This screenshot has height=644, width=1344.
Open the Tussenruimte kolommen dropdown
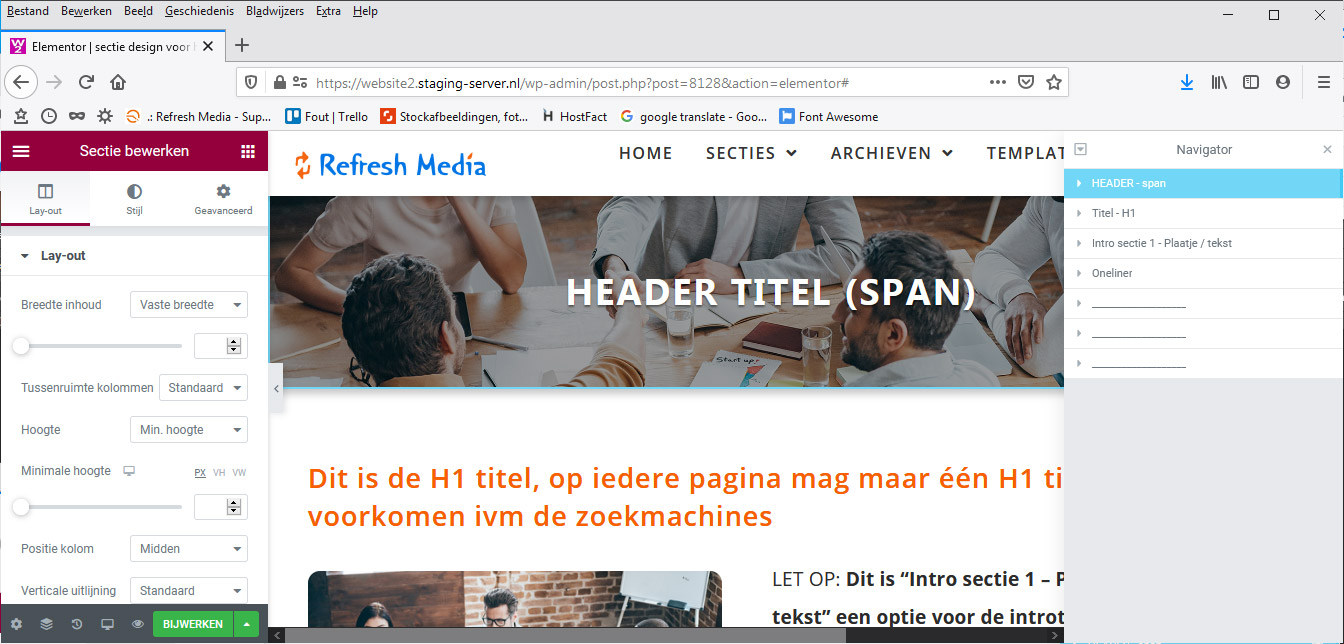point(205,388)
